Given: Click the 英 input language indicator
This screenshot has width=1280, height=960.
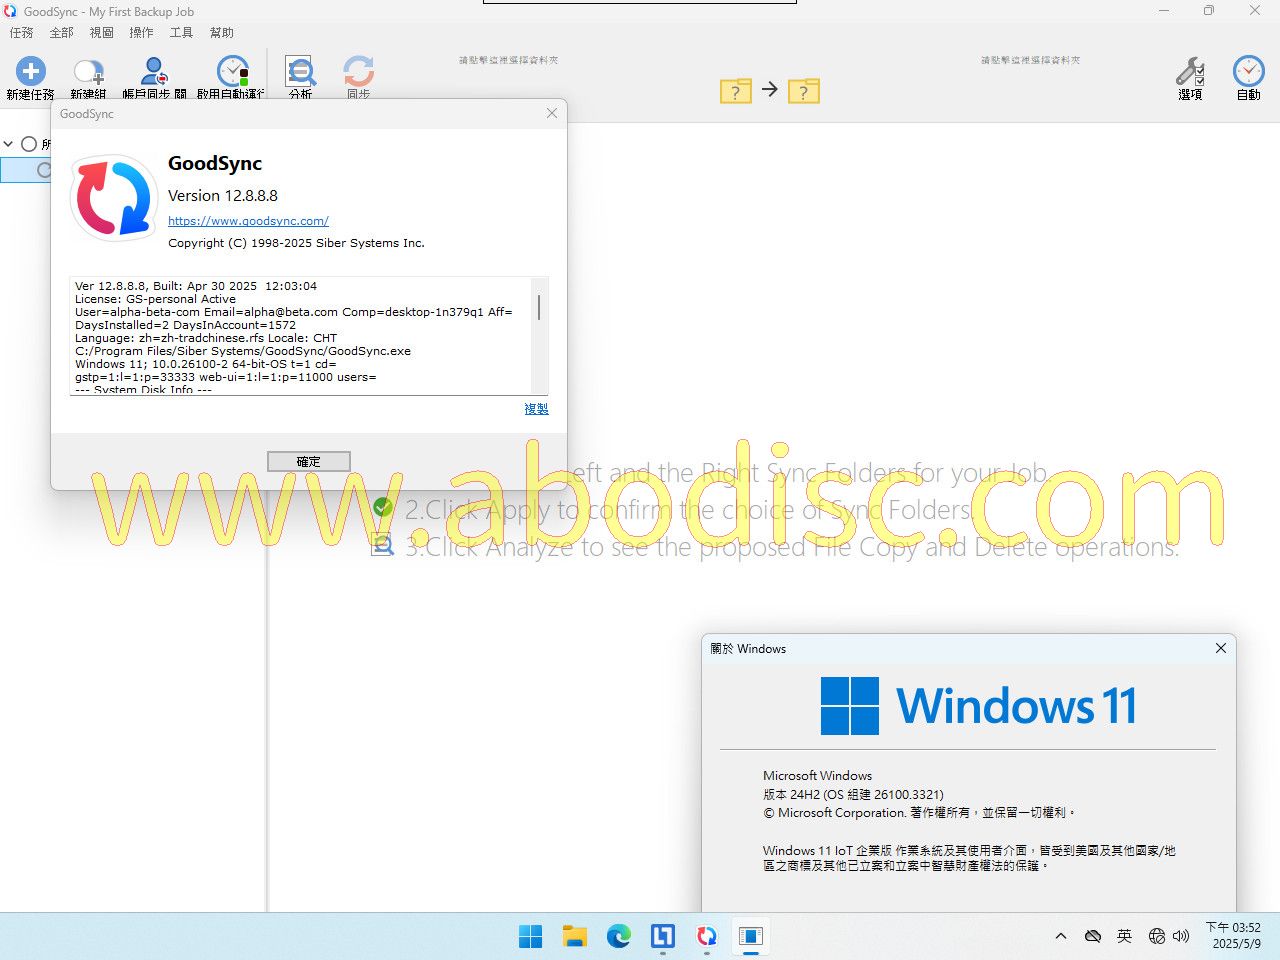Looking at the screenshot, I should click(1125, 936).
